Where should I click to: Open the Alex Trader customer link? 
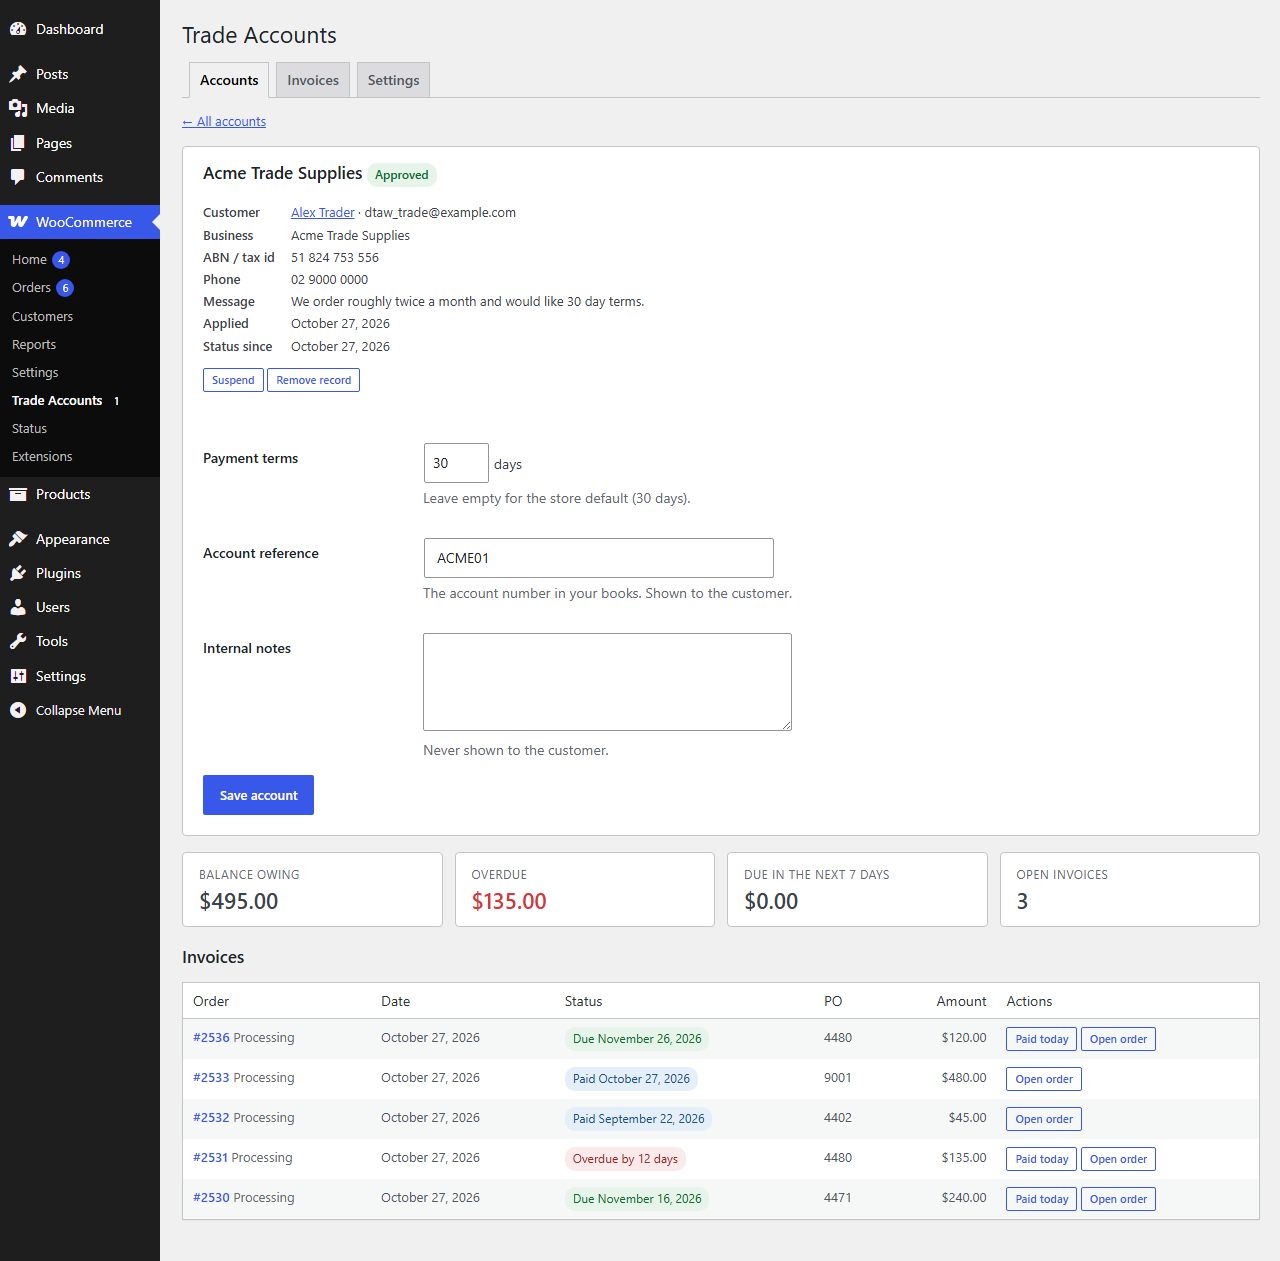click(322, 212)
